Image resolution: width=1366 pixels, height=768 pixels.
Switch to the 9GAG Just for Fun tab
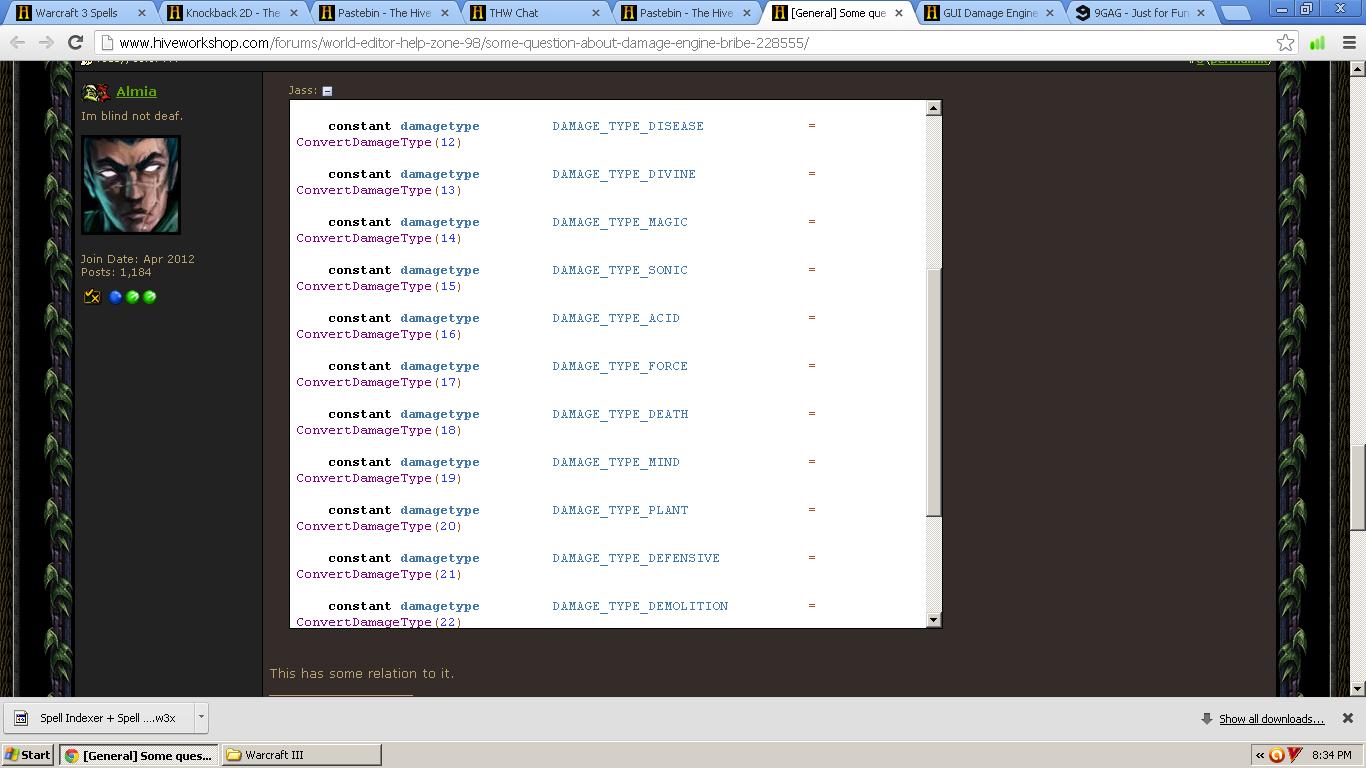click(x=1141, y=13)
